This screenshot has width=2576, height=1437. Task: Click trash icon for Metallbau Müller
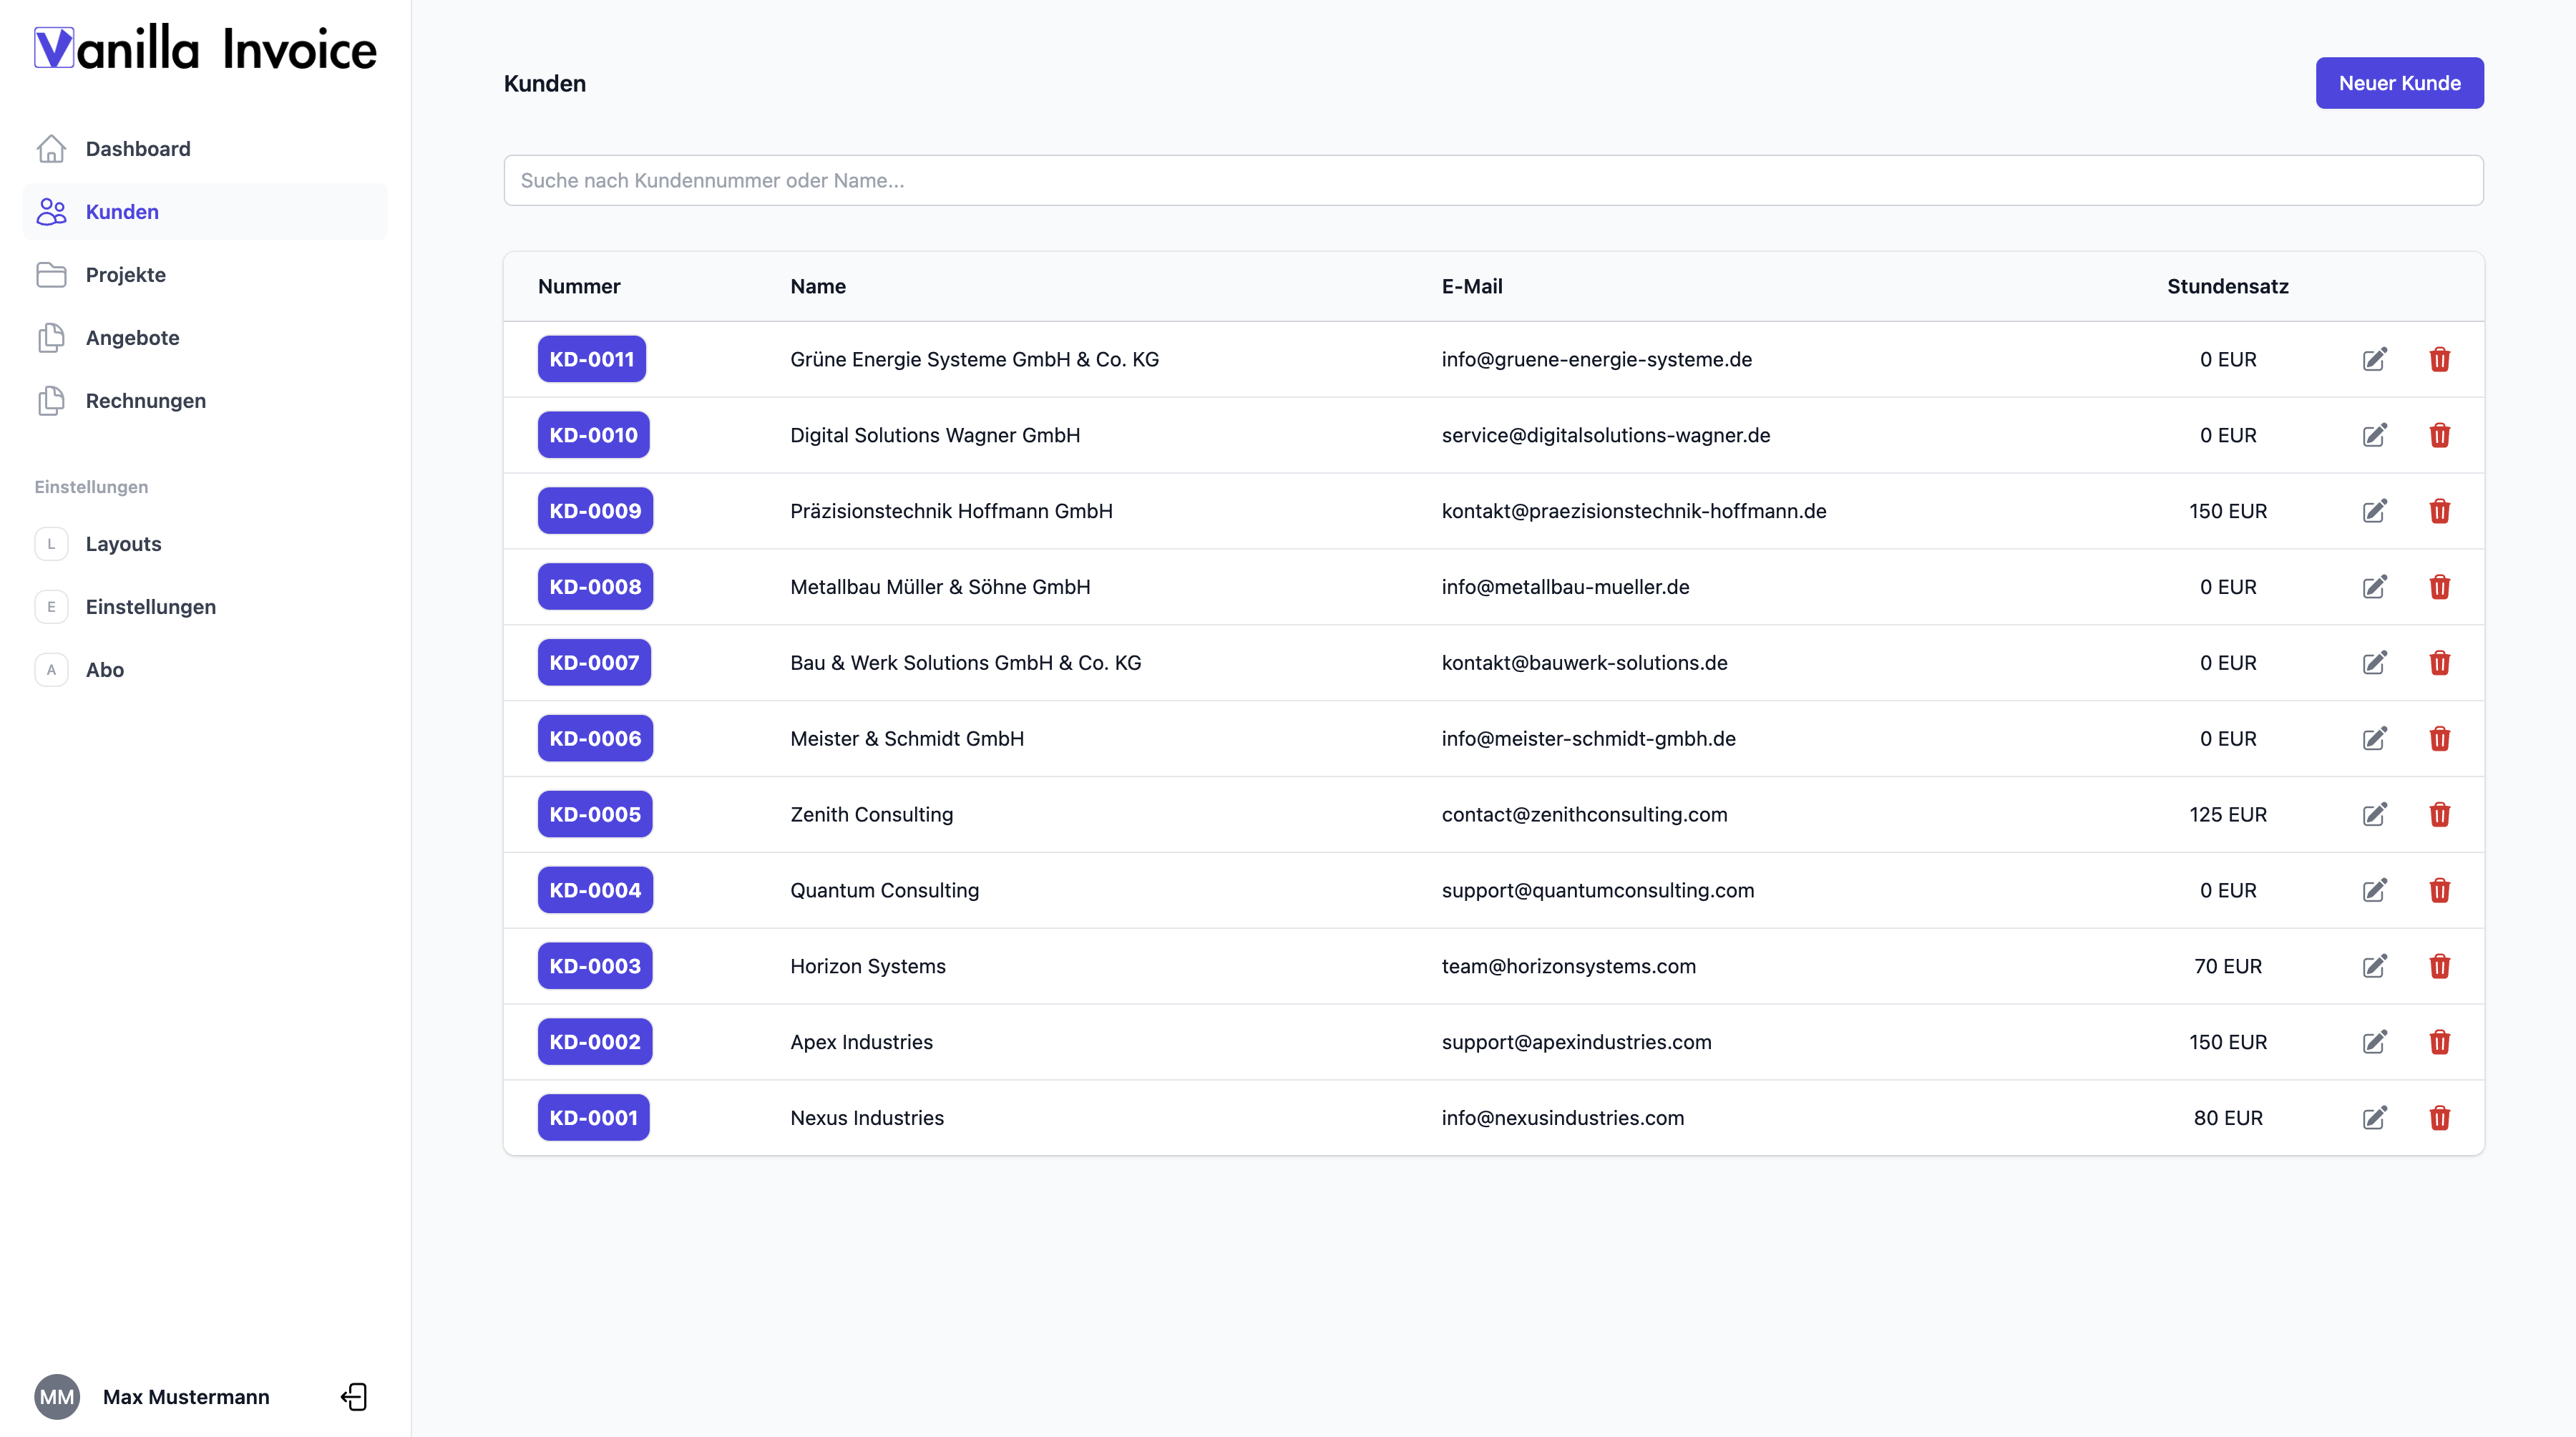coord(2439,587)
